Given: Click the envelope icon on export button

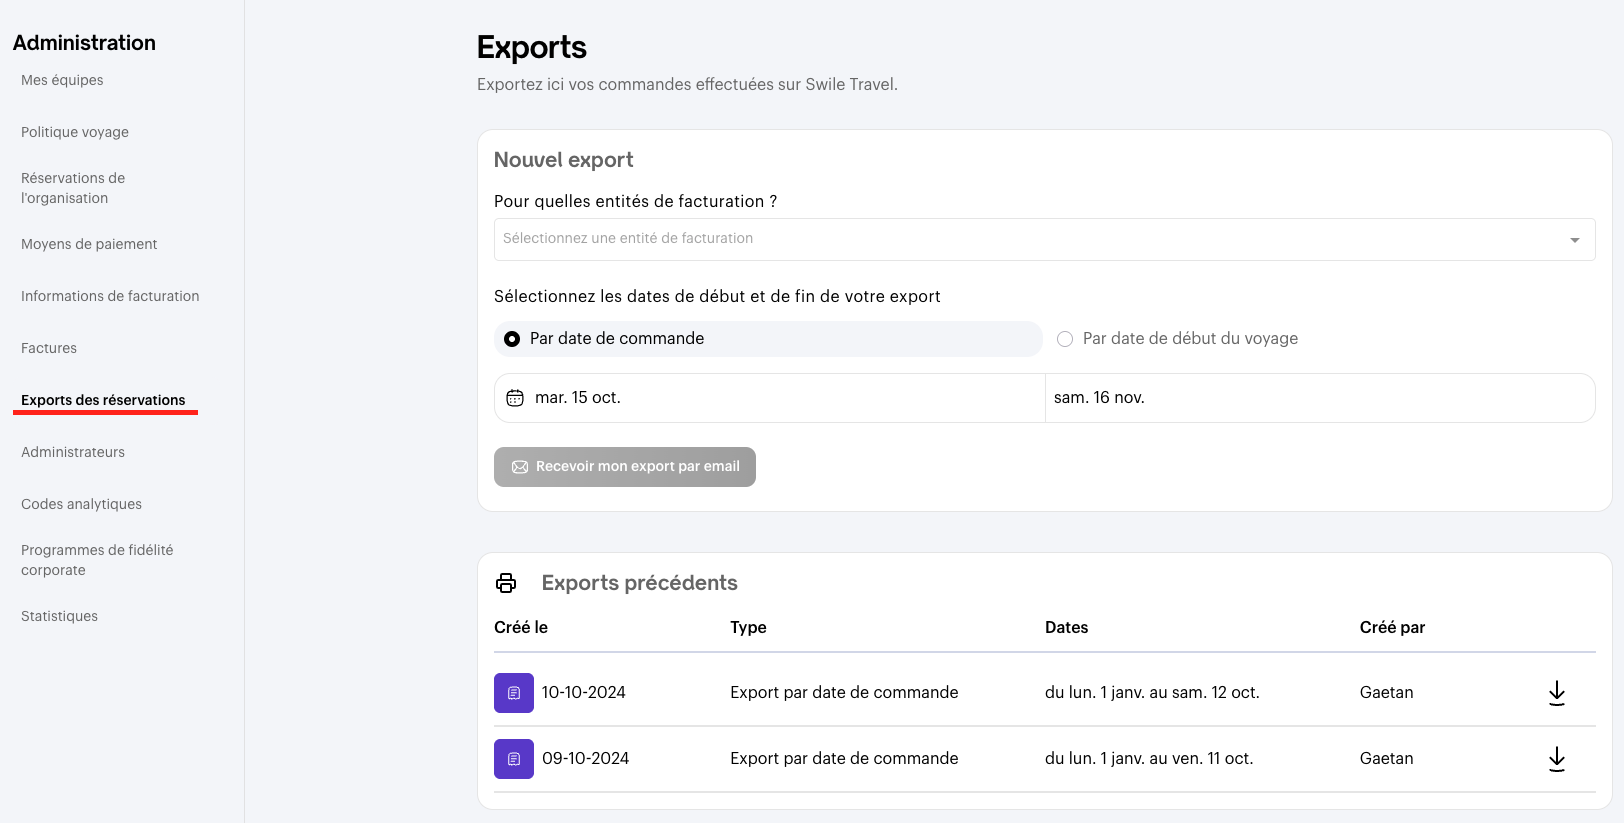Looking at the screenshot, I should click(x=520, y=467).
